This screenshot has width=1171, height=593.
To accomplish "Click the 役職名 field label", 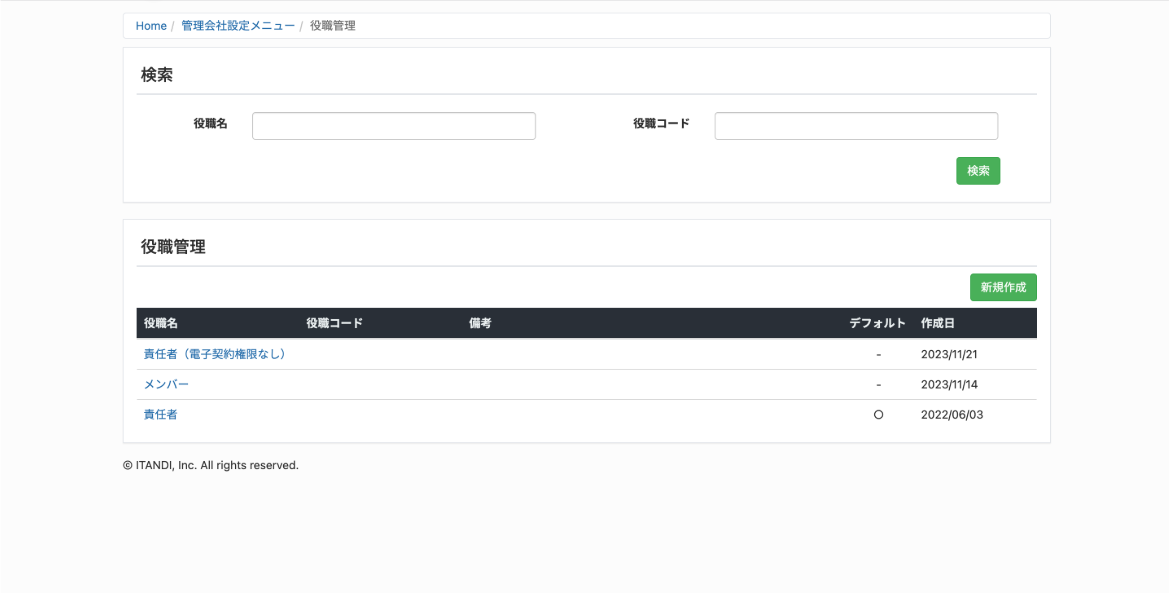I will [x=211, y=124].
